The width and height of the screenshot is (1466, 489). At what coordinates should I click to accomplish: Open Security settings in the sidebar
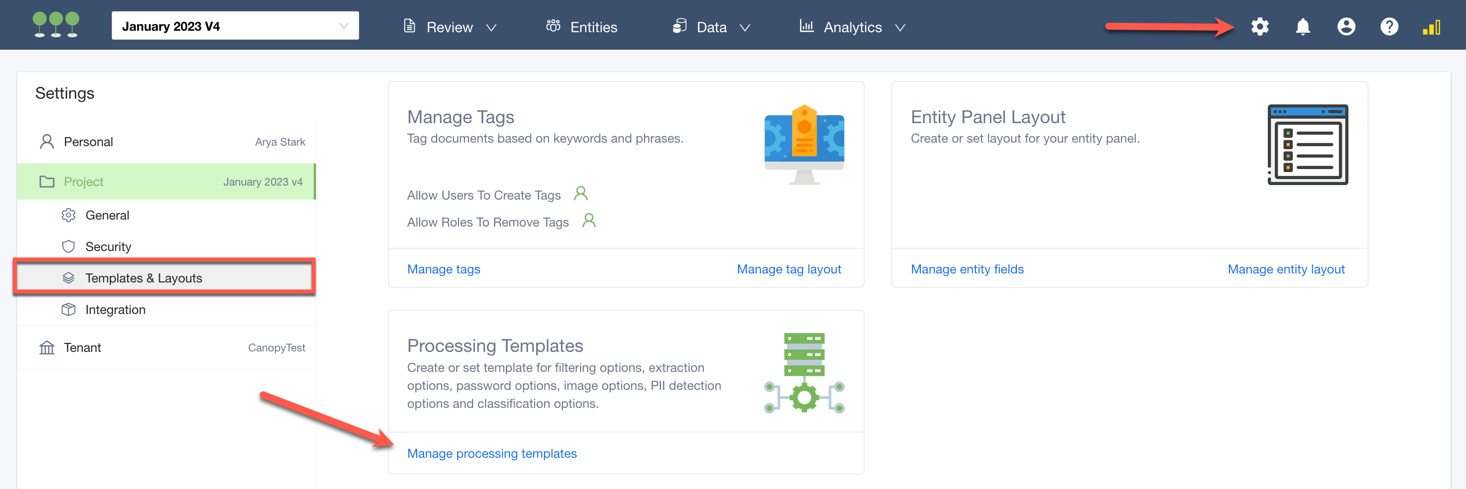click(108, 247)
